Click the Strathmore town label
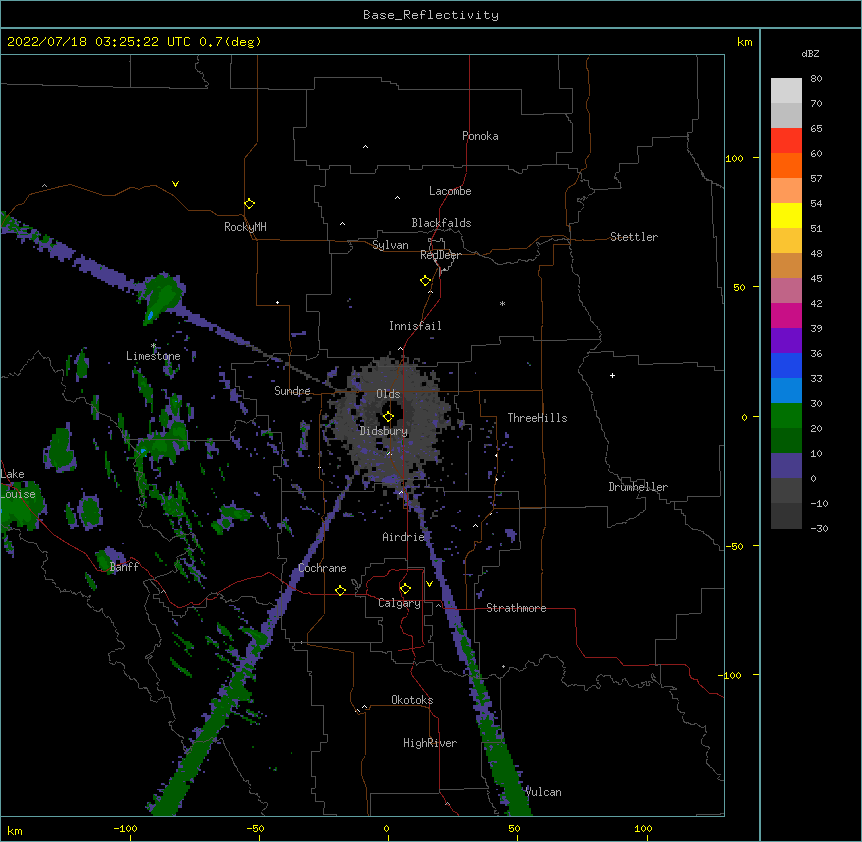This screenshot has width=862, height=842. (x=516, y=608)
